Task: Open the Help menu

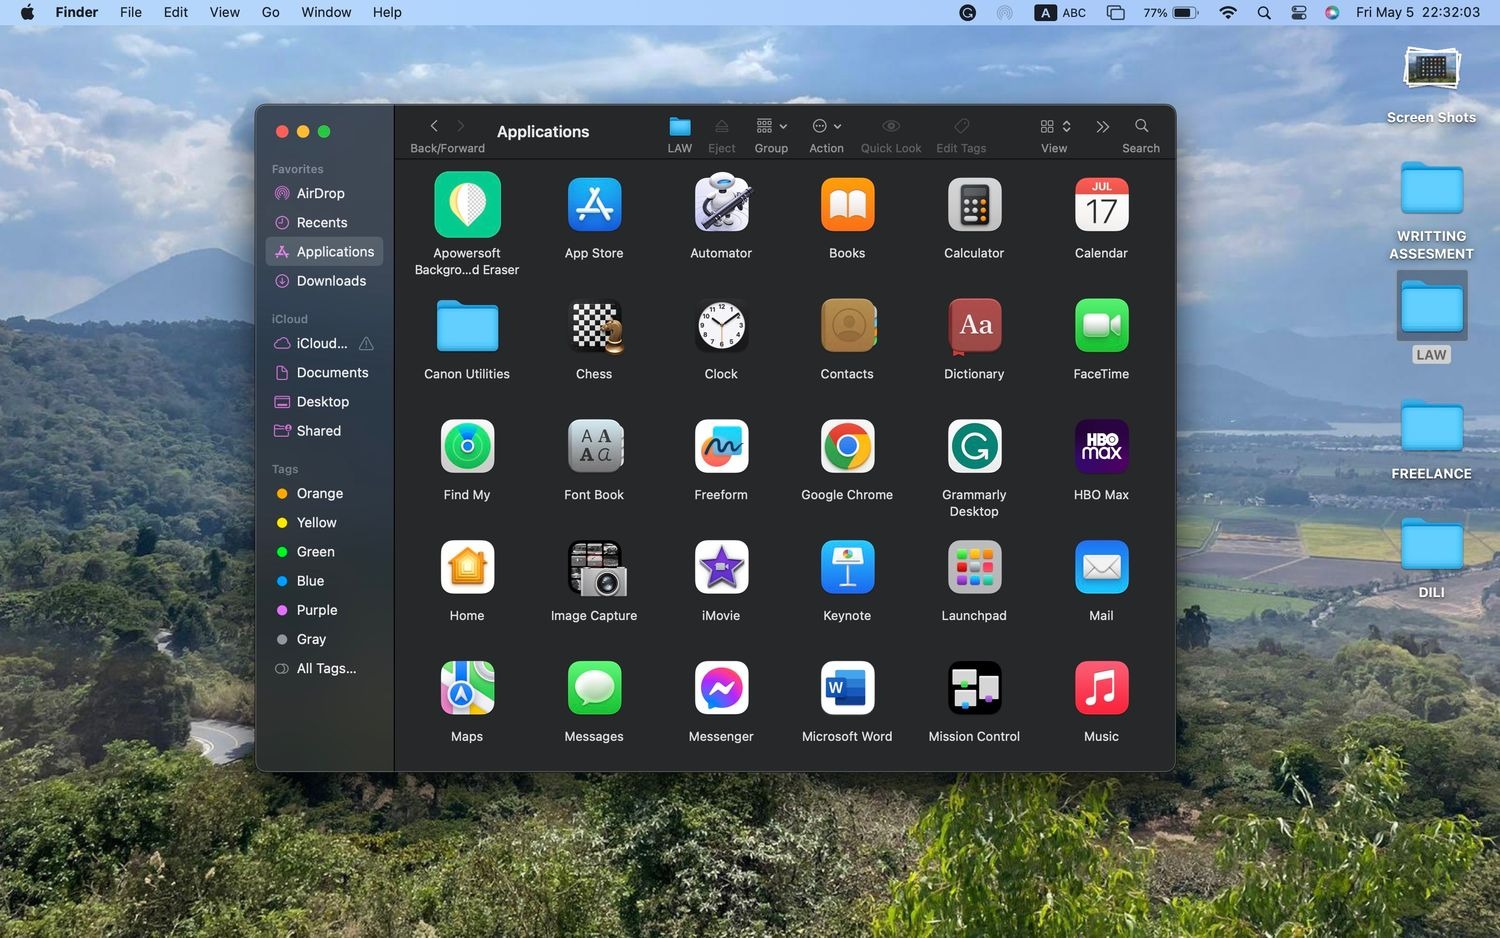Action: click(387, 12)
